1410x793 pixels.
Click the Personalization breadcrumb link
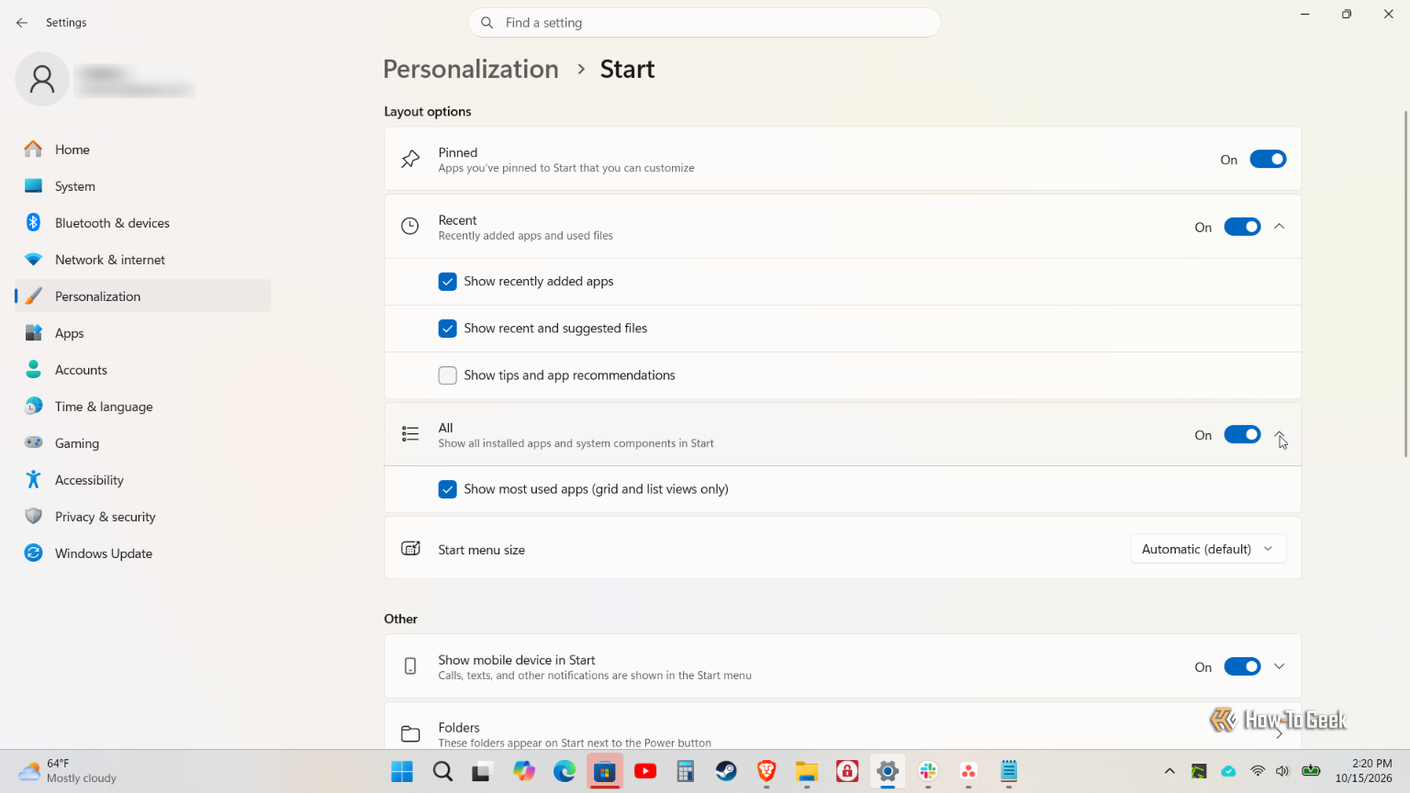[x=471, y=69]
